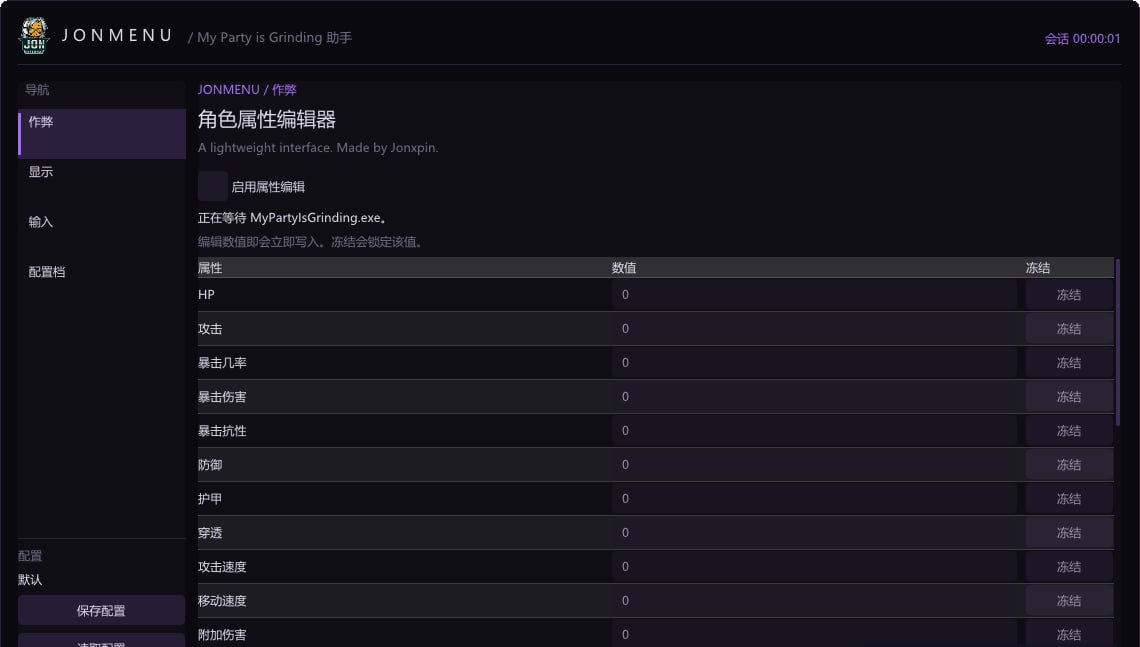Freeze the 防御 attribute value

(1069, 465)
